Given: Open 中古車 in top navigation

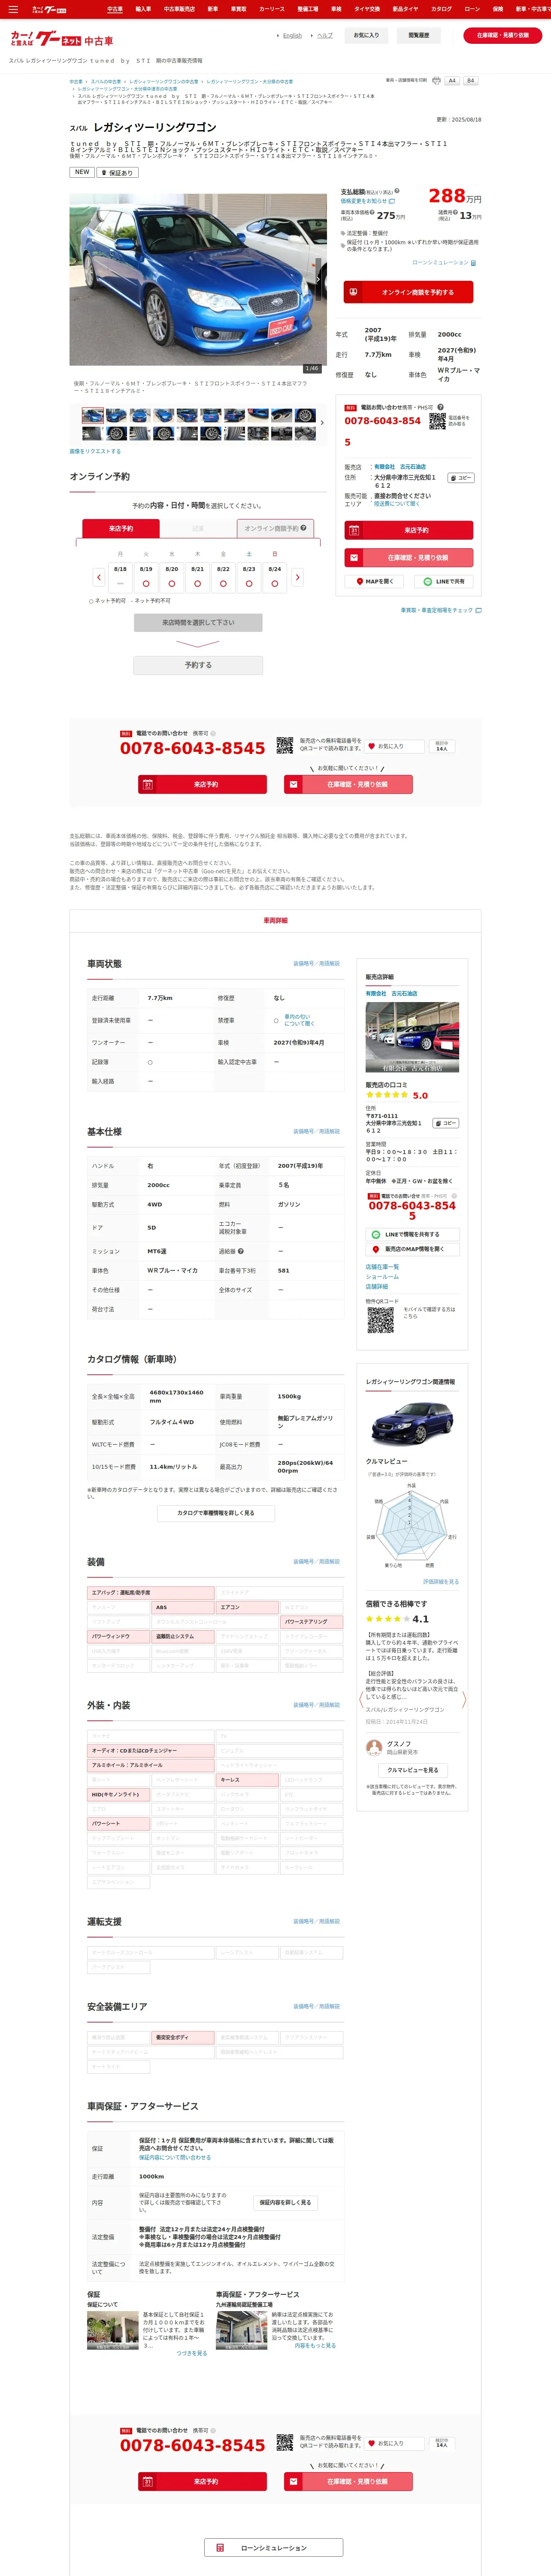Looking at the screenshot, I should click(115, 9).
